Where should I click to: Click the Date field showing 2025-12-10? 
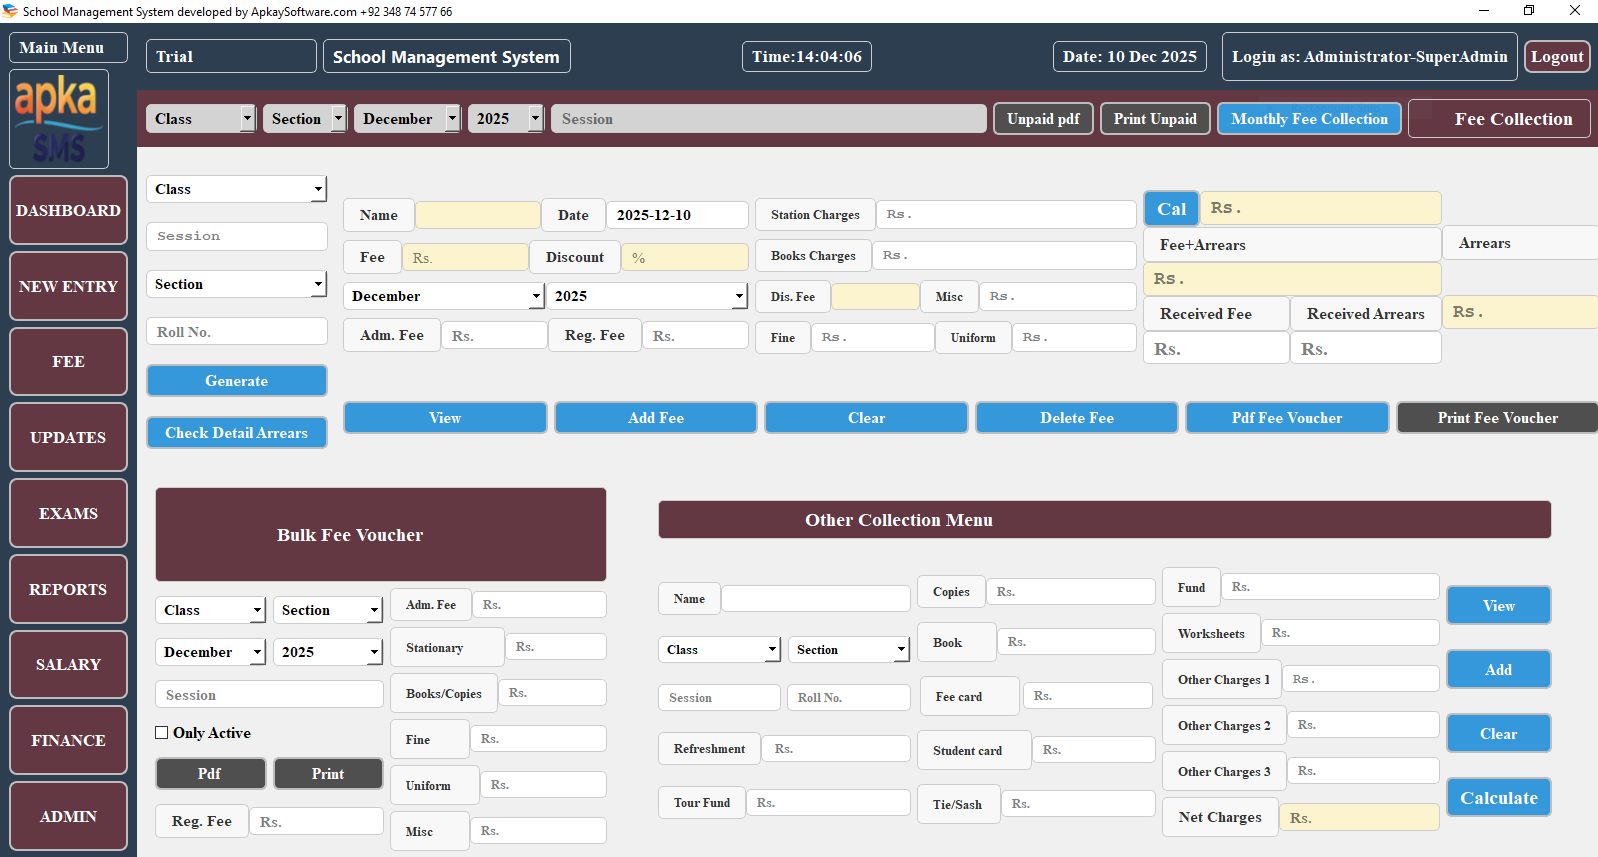tap(677, 215)
